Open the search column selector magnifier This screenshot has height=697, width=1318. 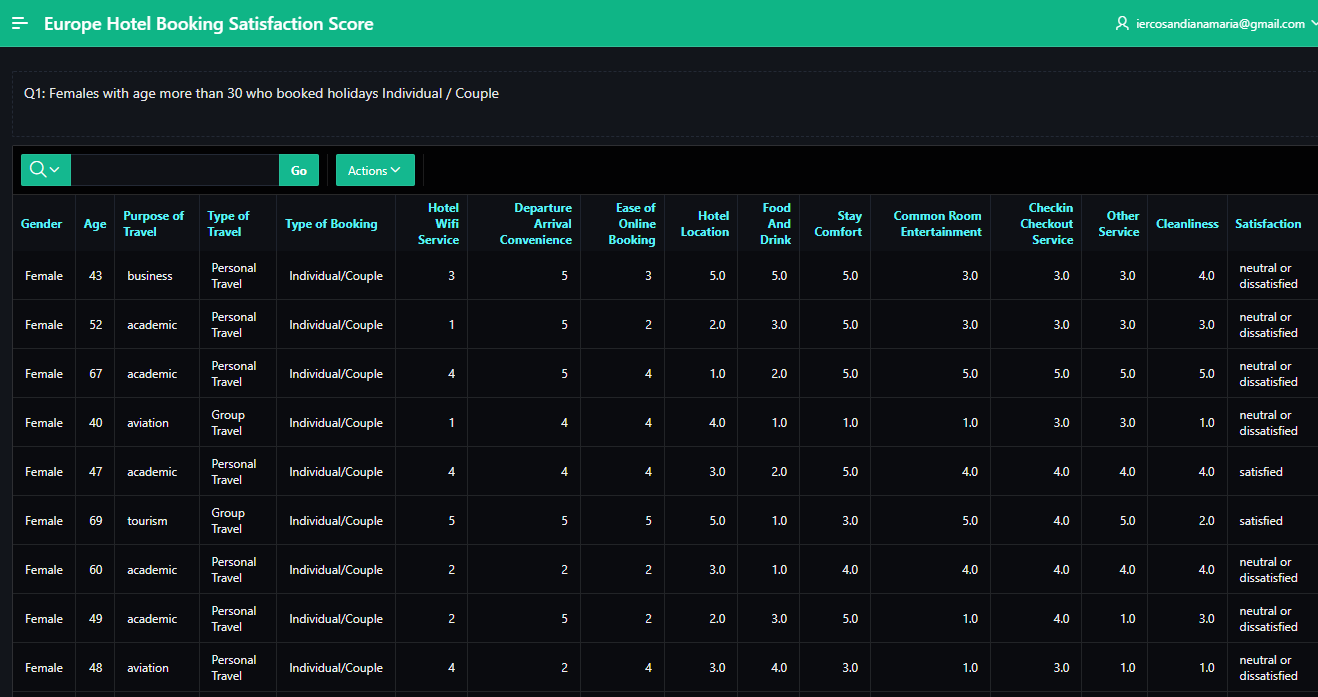coord(45,170)
